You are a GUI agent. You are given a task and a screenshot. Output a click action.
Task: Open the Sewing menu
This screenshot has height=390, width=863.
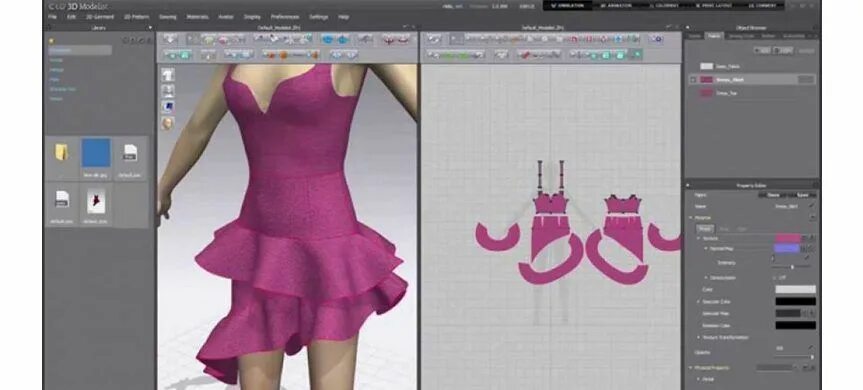point(167,17)
